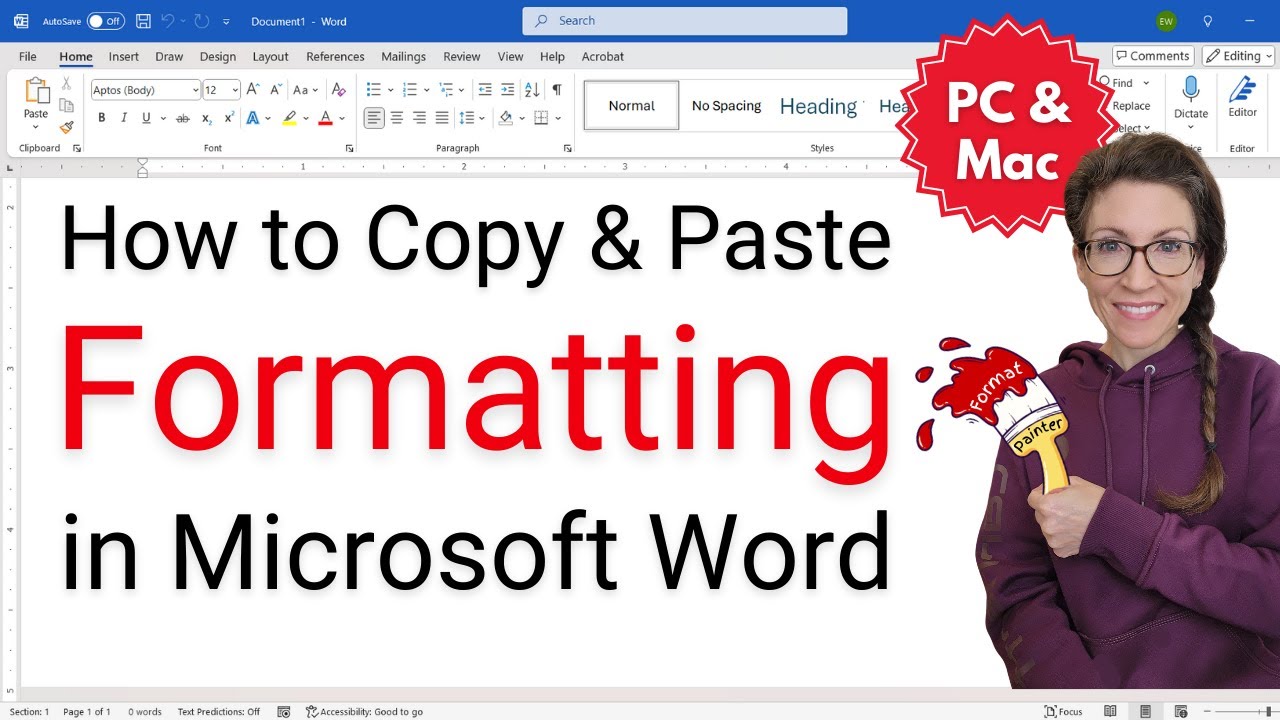
Task: Clear all formatting with the eraser A icon
Action: point(339,90)
